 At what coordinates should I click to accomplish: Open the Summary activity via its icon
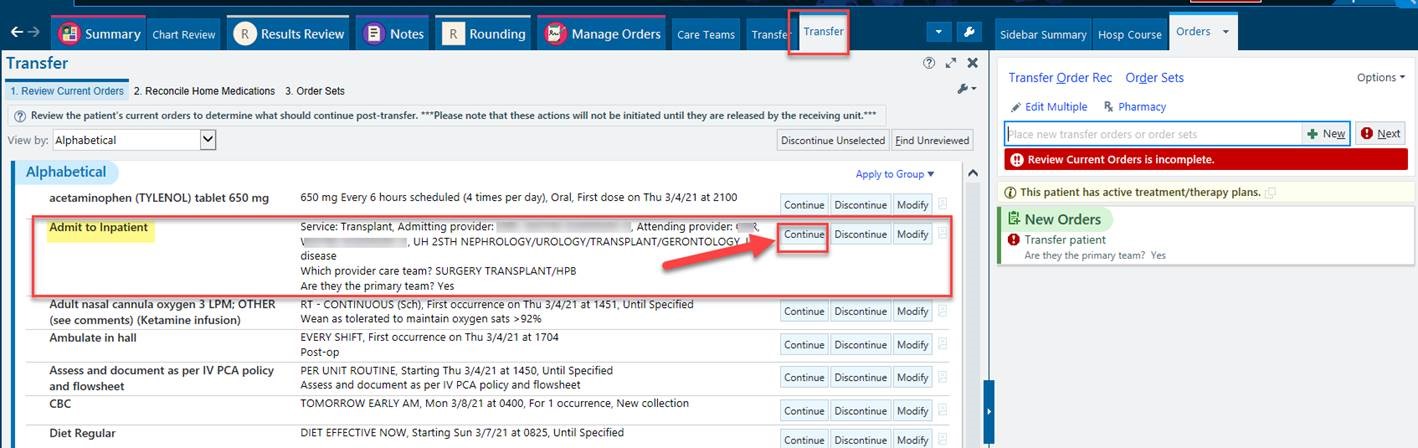[69, 33]
